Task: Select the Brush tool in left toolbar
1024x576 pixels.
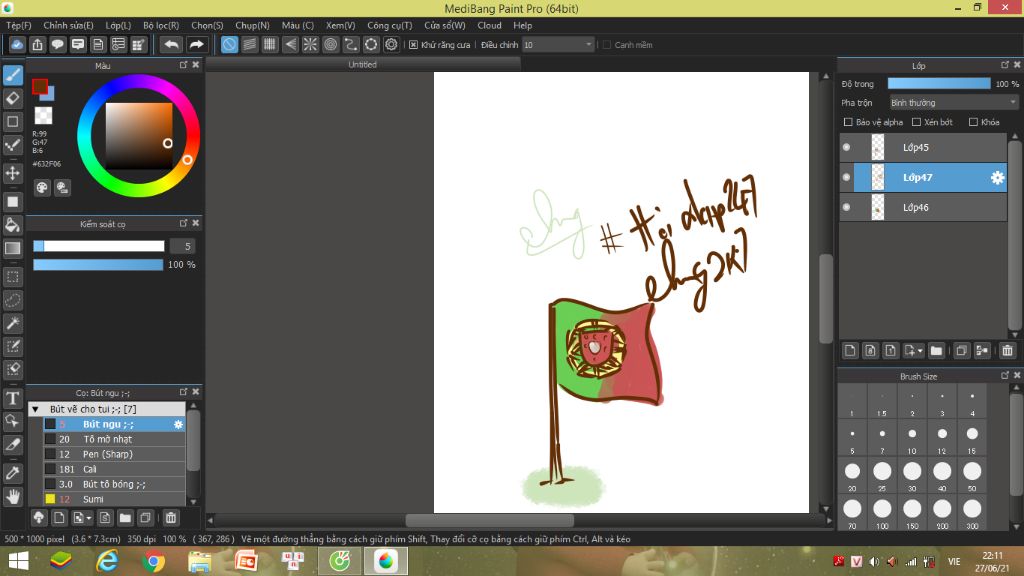Action: (x=13, y=75)
